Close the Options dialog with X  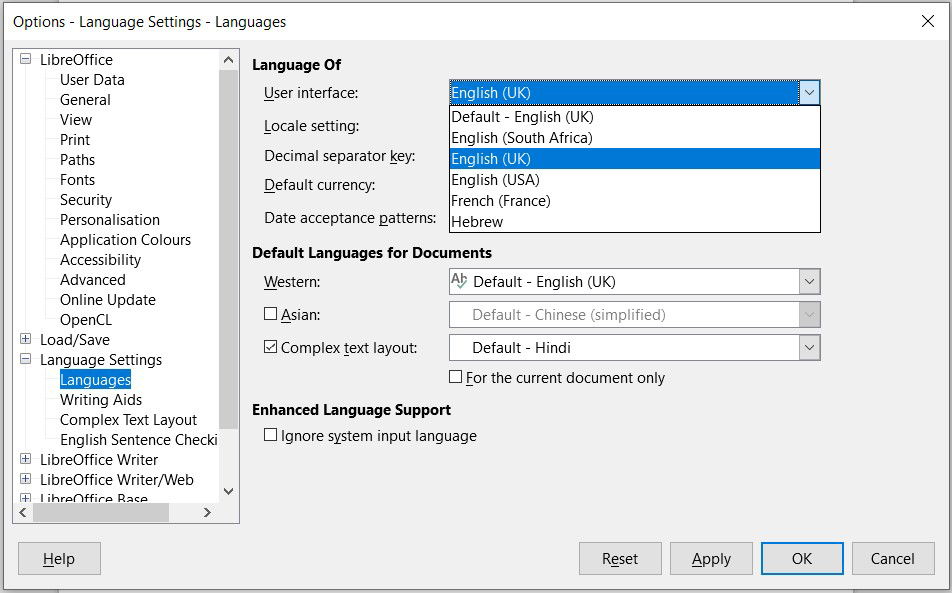tap(928, 21)
